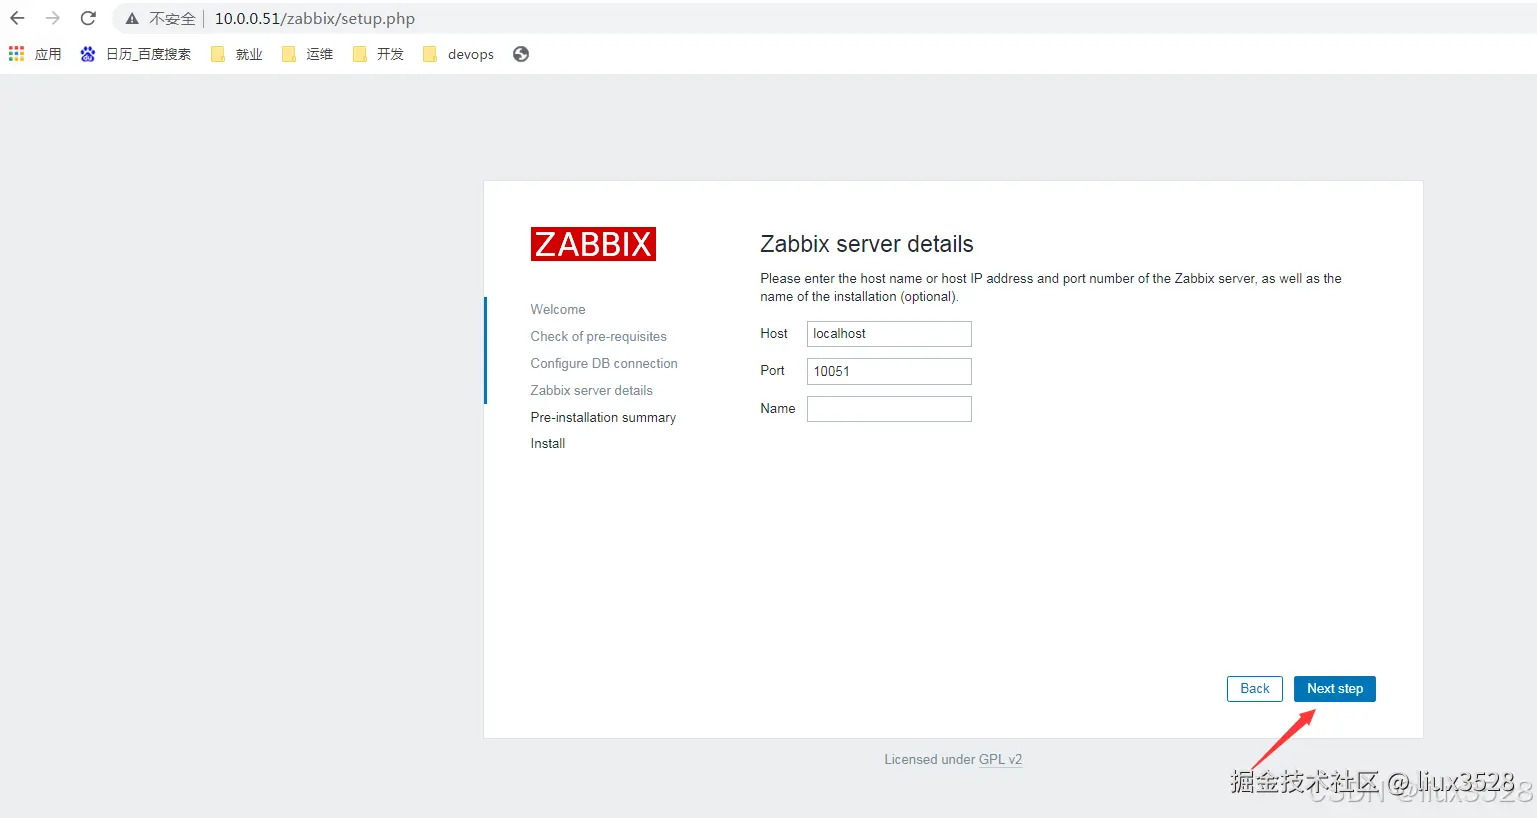Select Configure DB connection step
Screen dimensions: 1537x818
(x=604, y=364)
